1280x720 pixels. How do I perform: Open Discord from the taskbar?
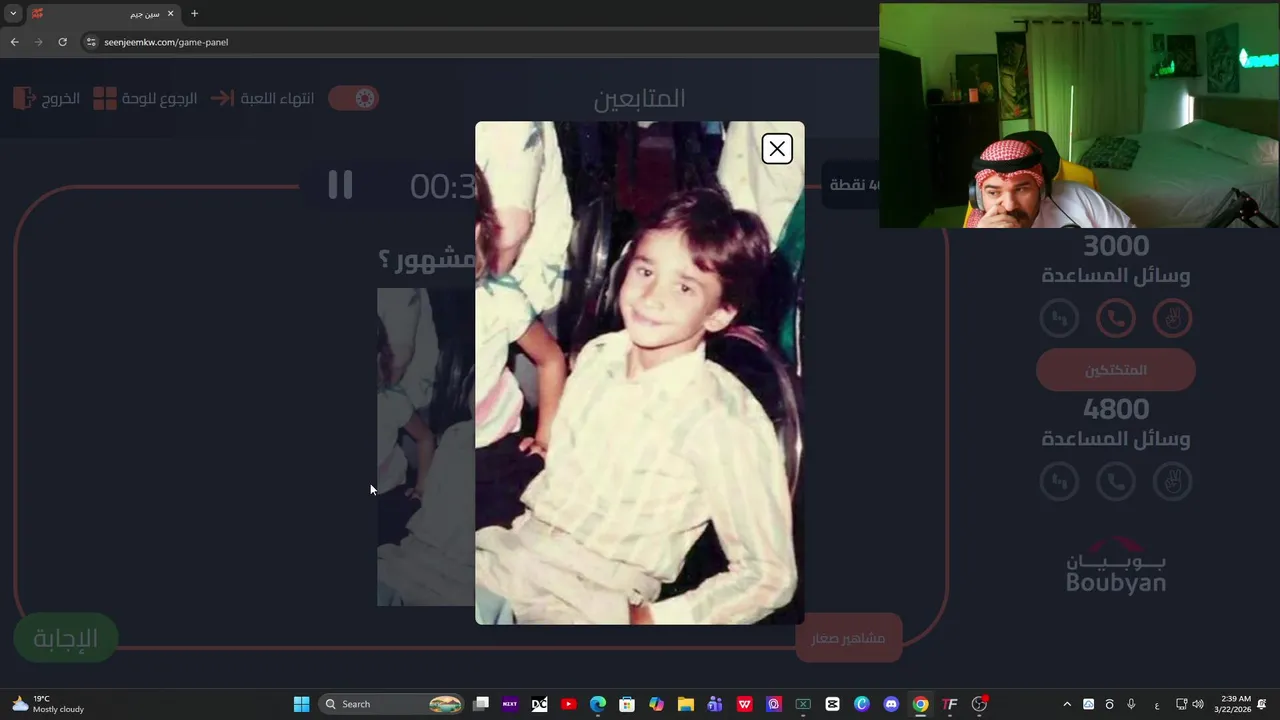tap(891, 704)
